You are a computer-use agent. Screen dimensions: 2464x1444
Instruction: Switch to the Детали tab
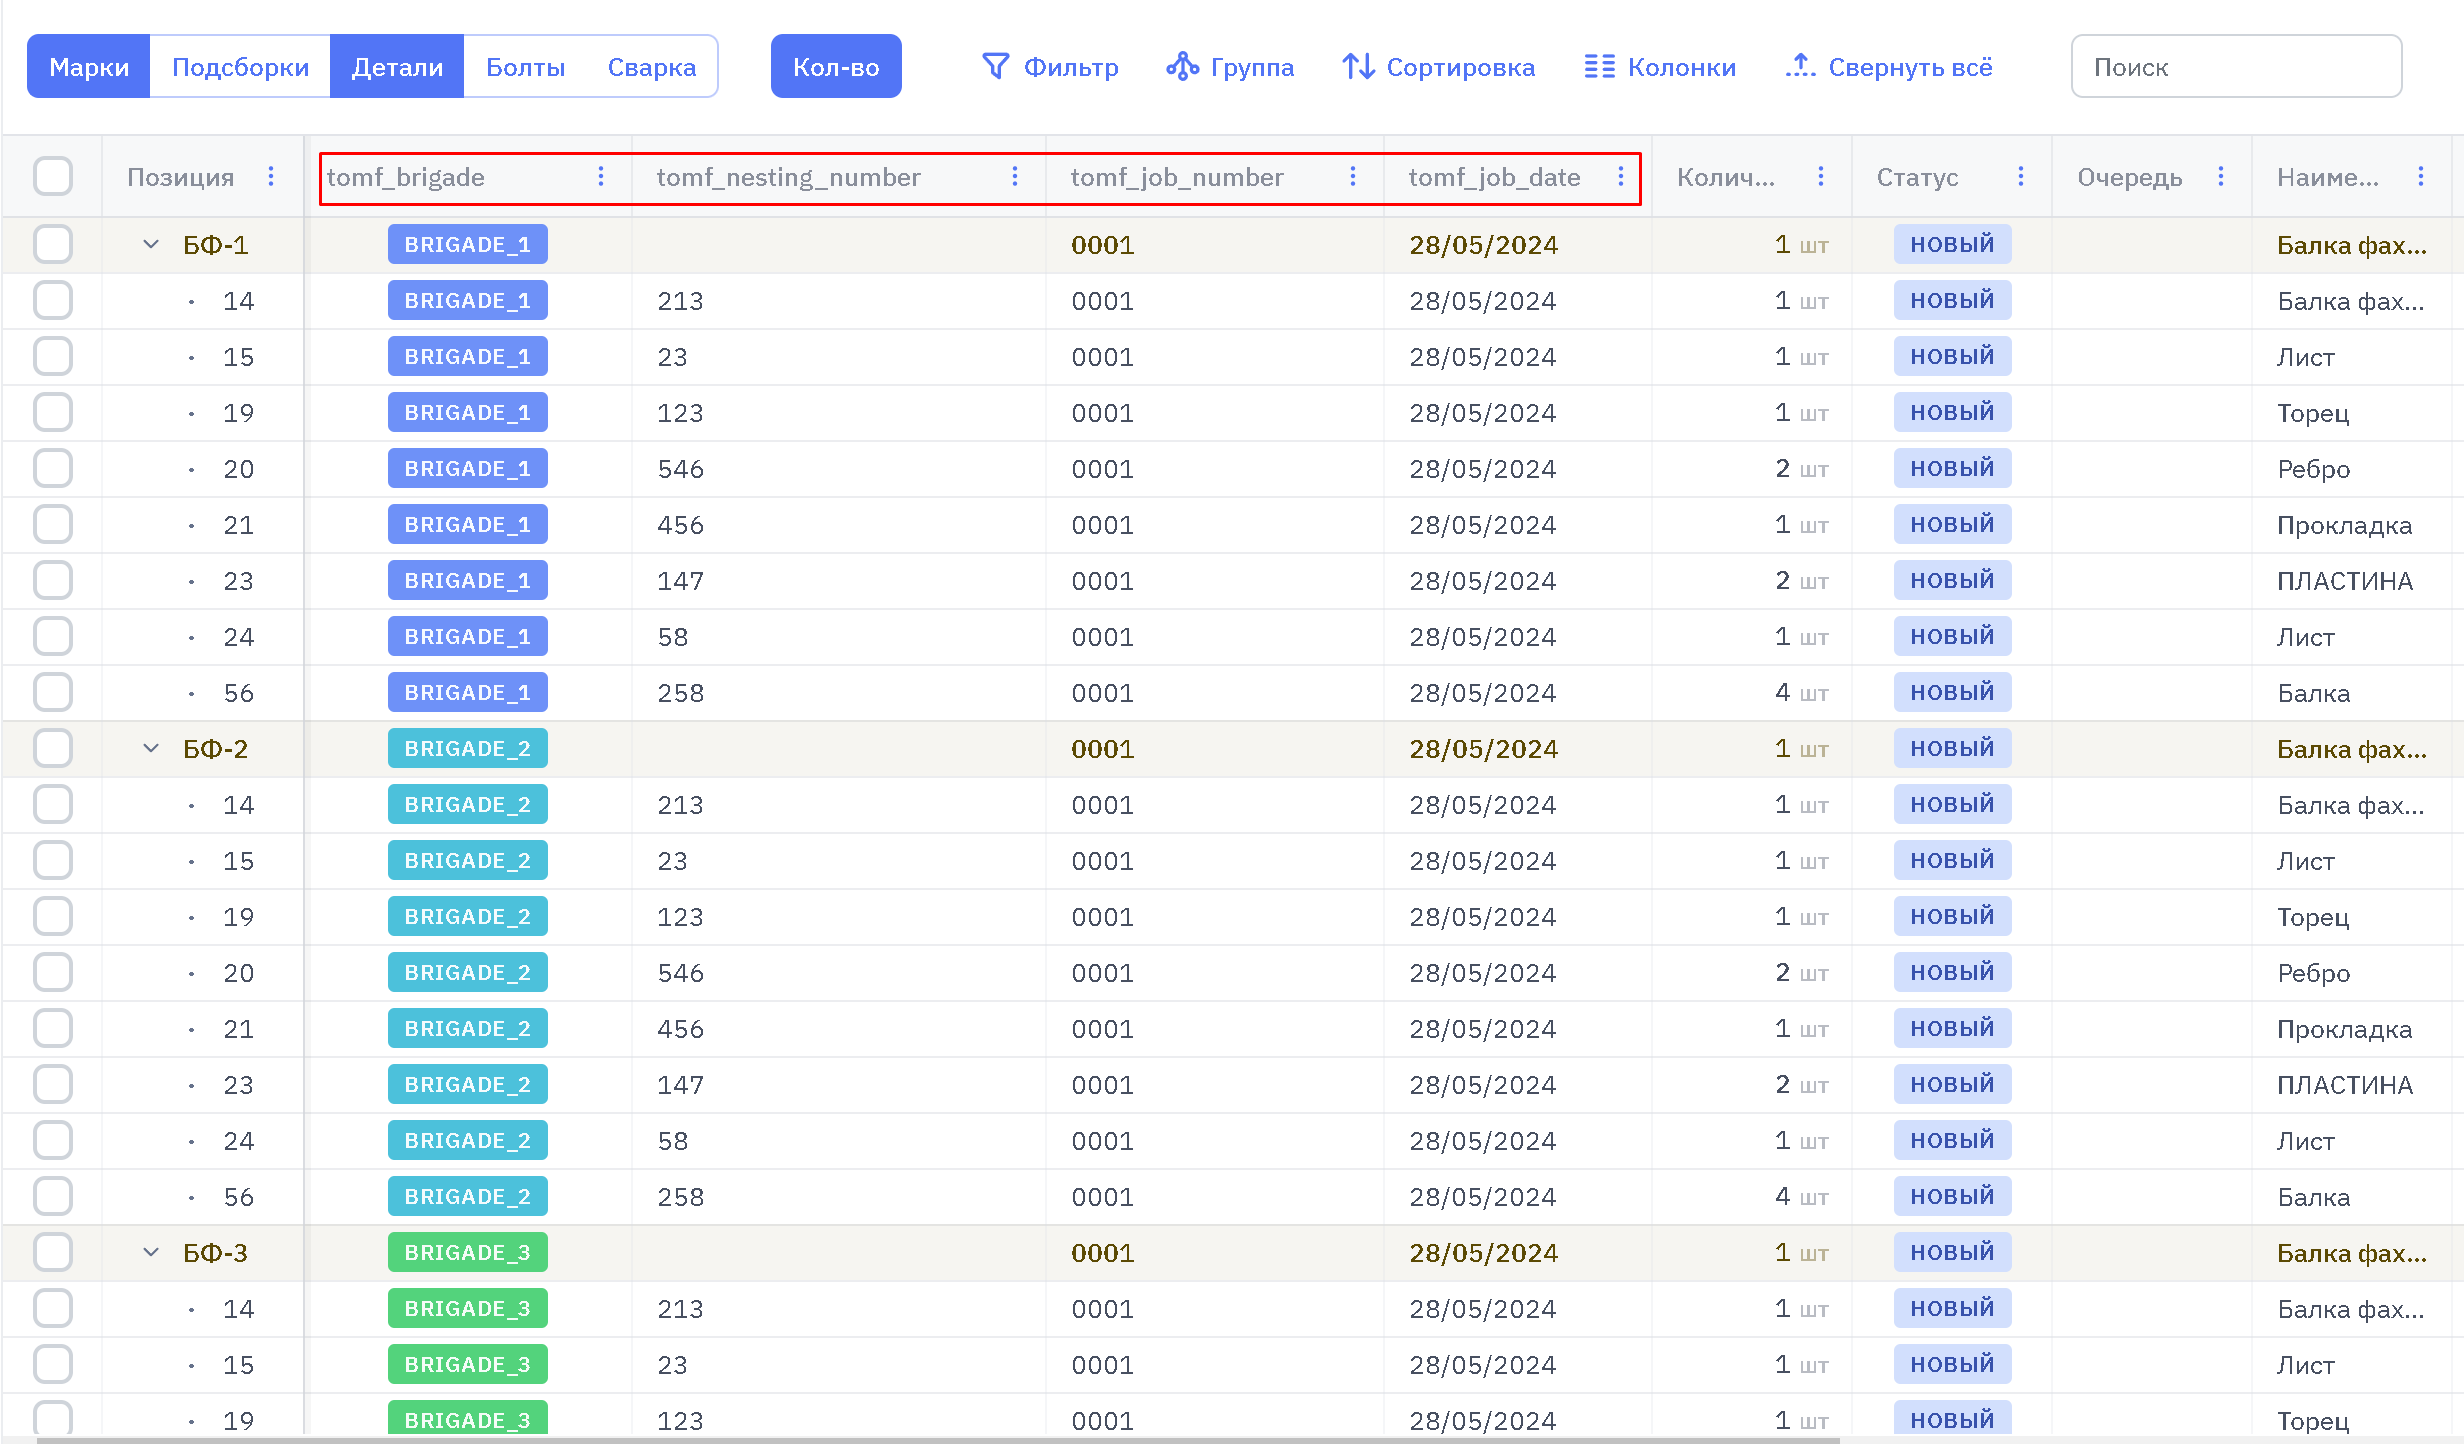(397, 66)
